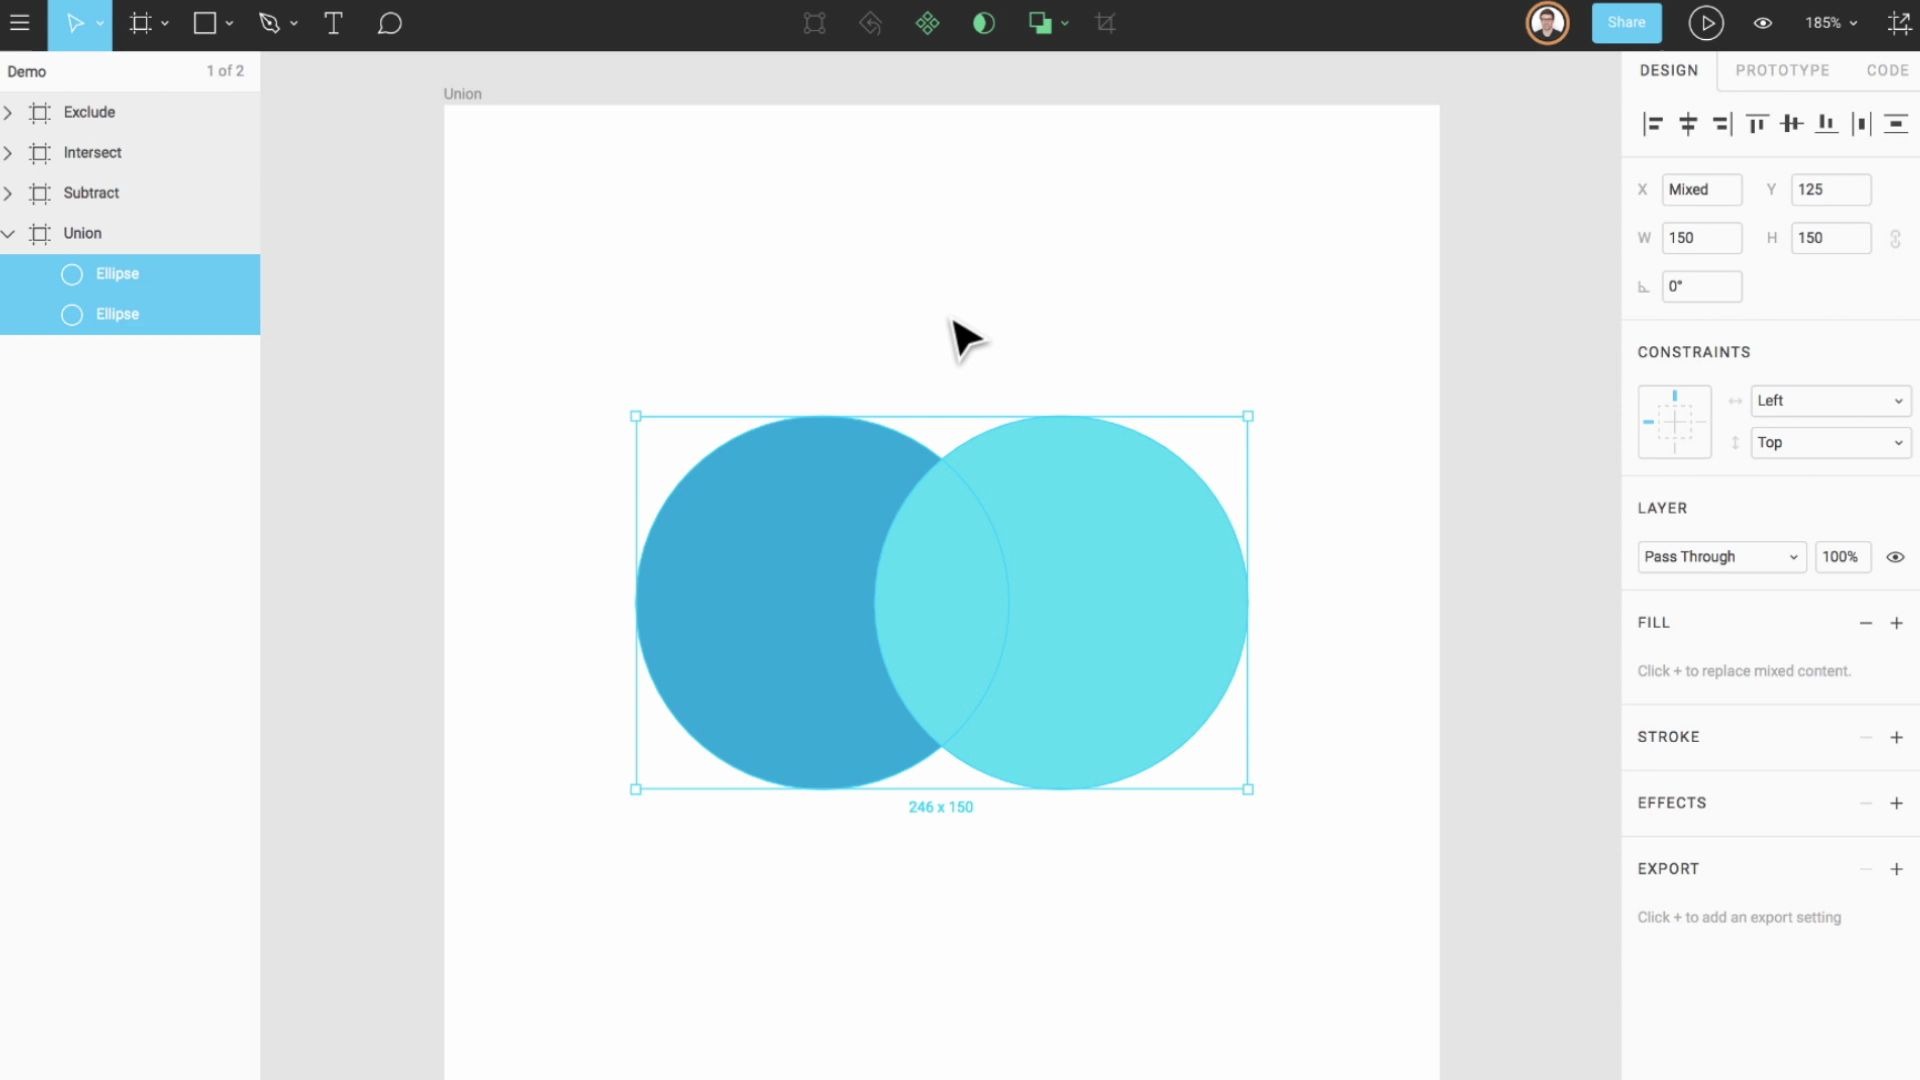Screen dimensions: 1920x1080
Task: Edit the width value field
Action: [1702, 238]
